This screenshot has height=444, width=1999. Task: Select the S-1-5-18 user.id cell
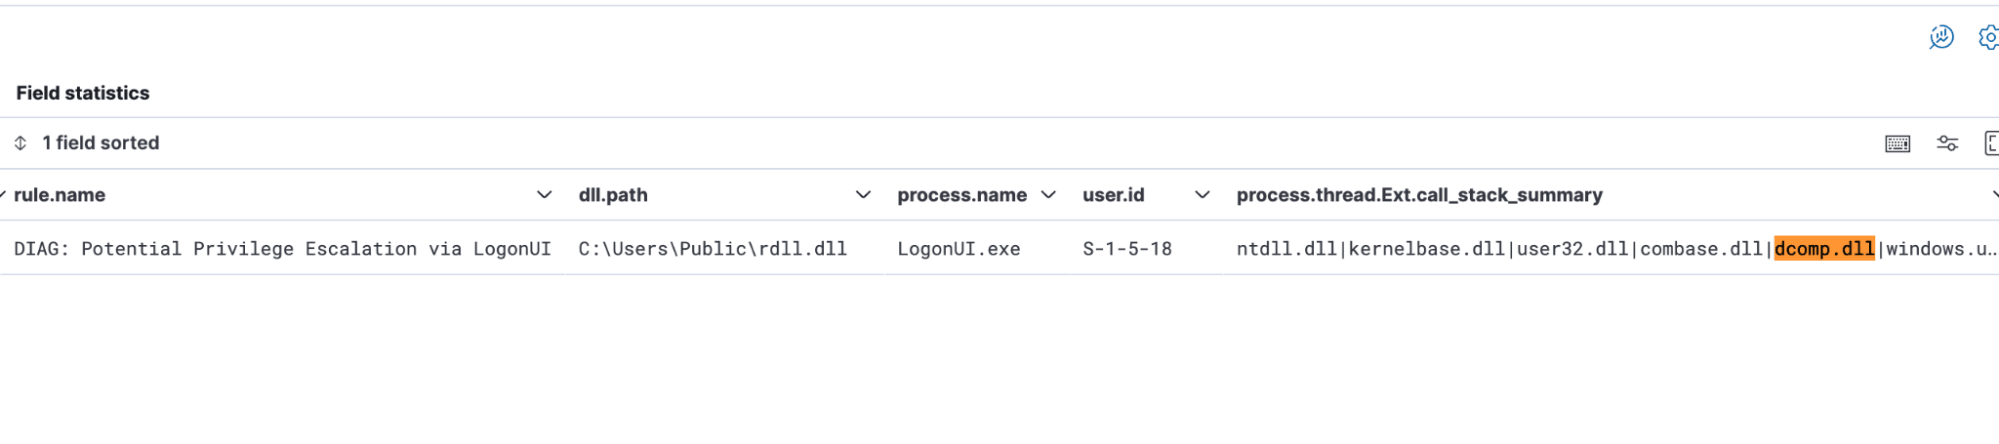pos(1127,249)
